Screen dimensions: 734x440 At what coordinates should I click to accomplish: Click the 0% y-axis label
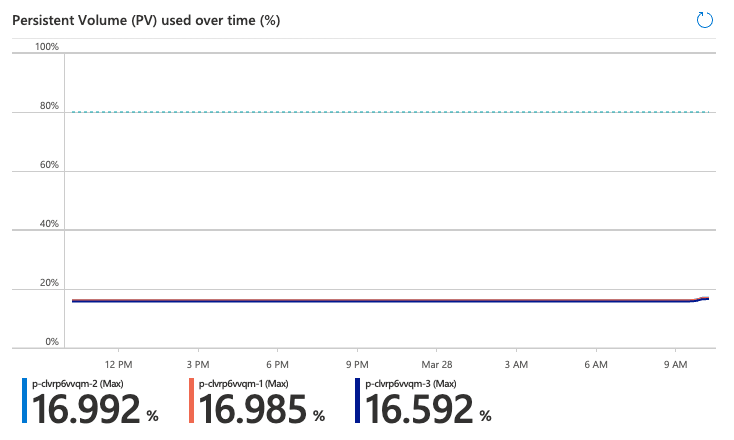[52, 342]
